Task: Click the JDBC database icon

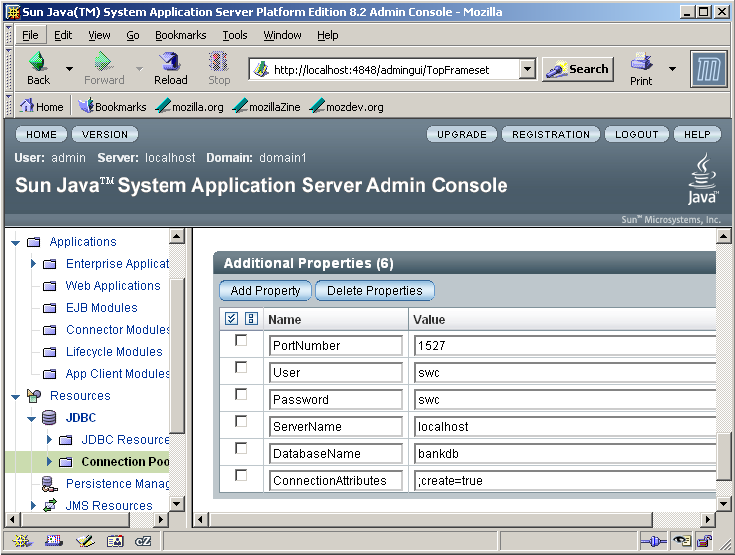Action: [49, 417]
